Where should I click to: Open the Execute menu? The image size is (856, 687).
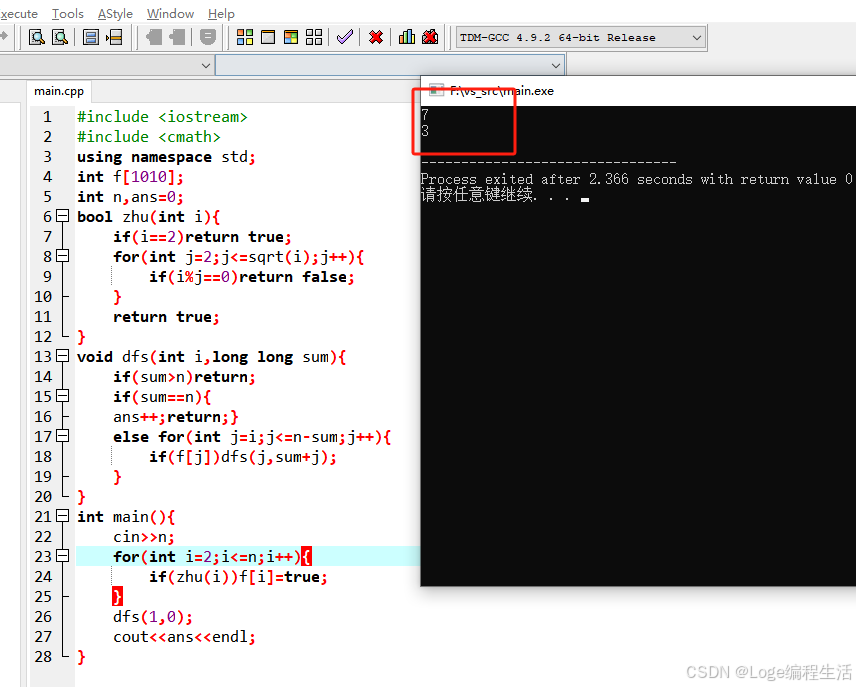[19, 14]
